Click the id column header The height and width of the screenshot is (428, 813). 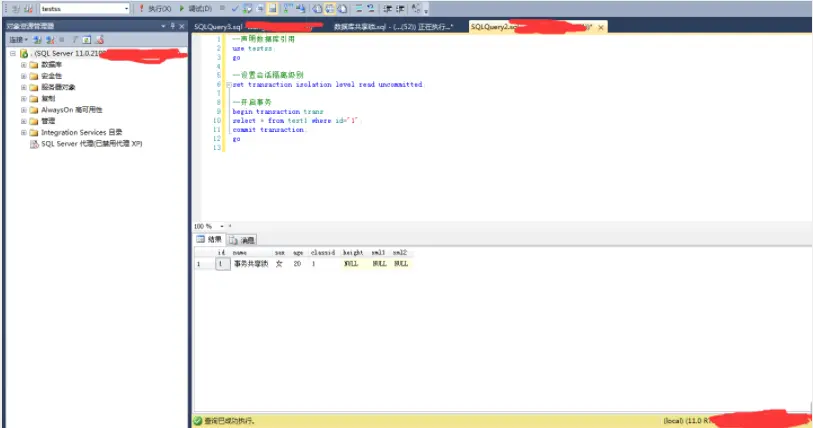point(221,253)
